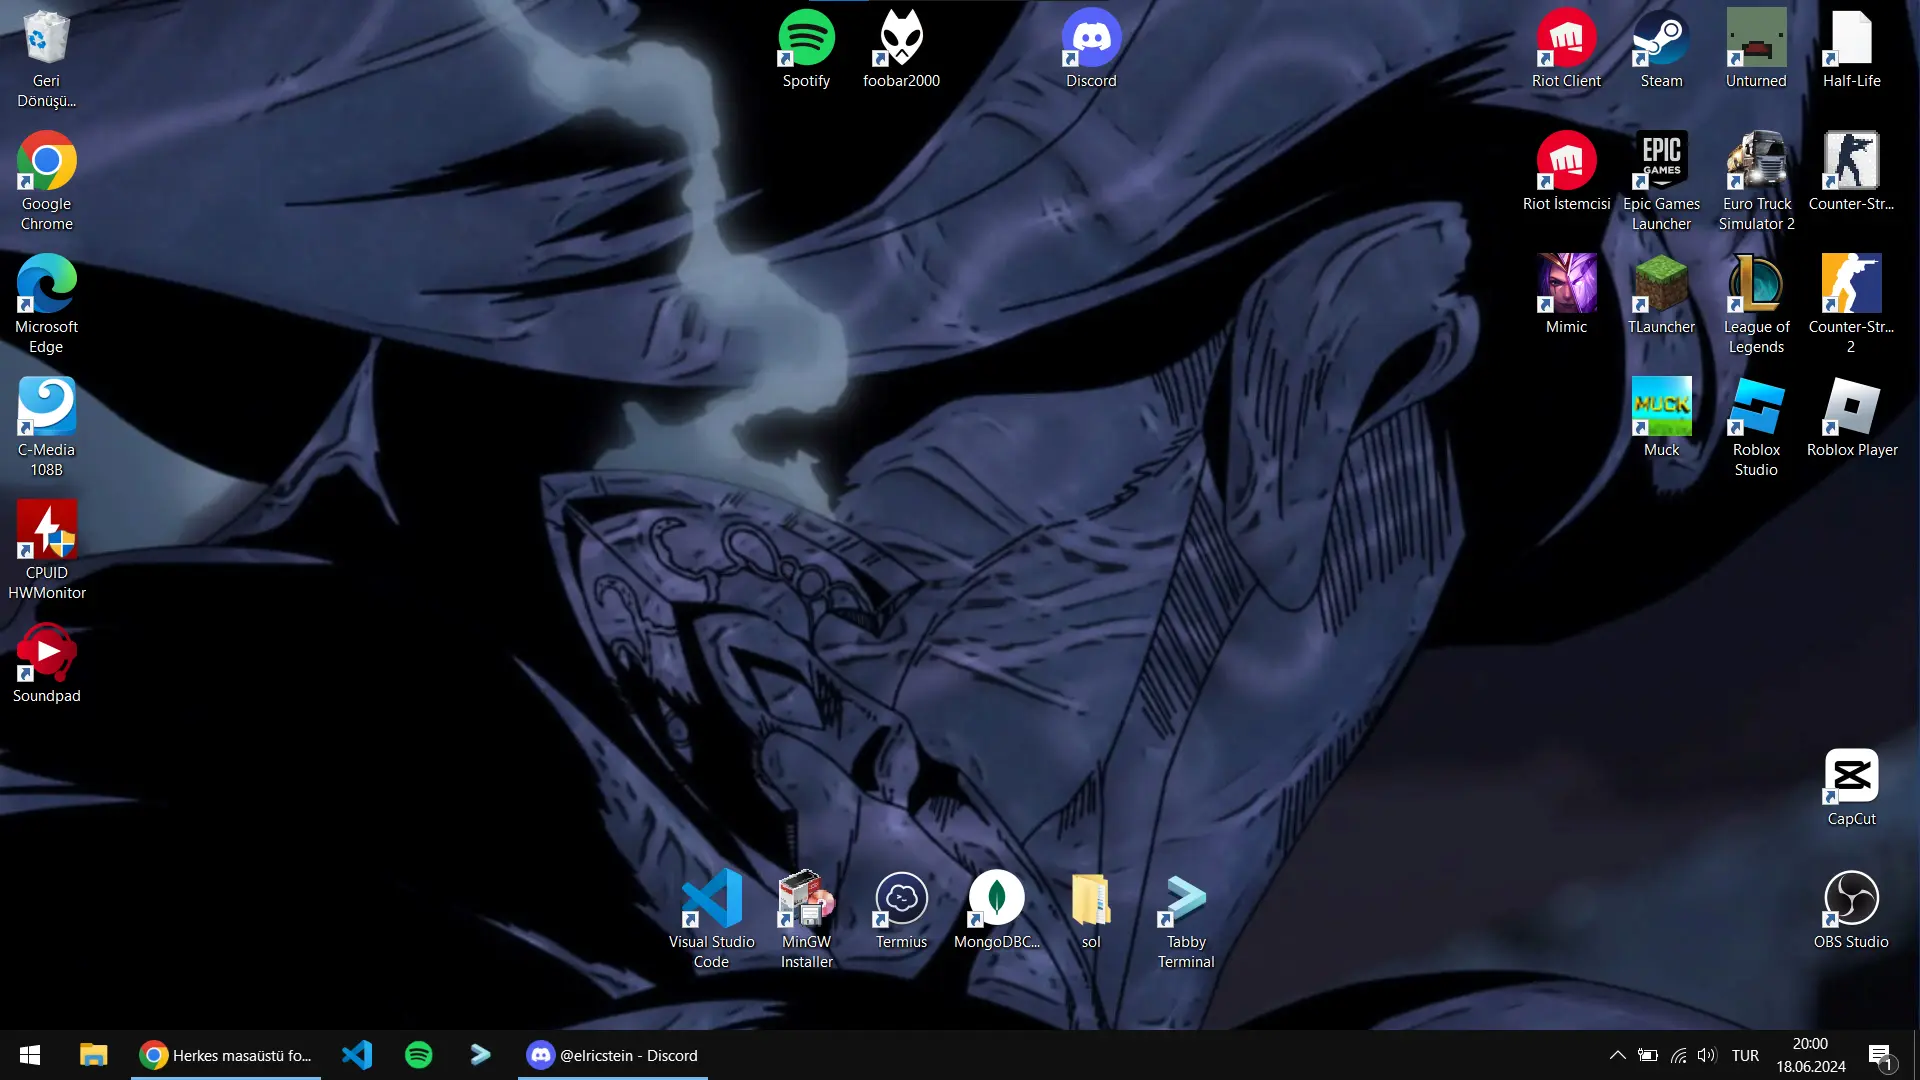Open the Windows Start menu

pyautogui.click(x=30, y=1055)
